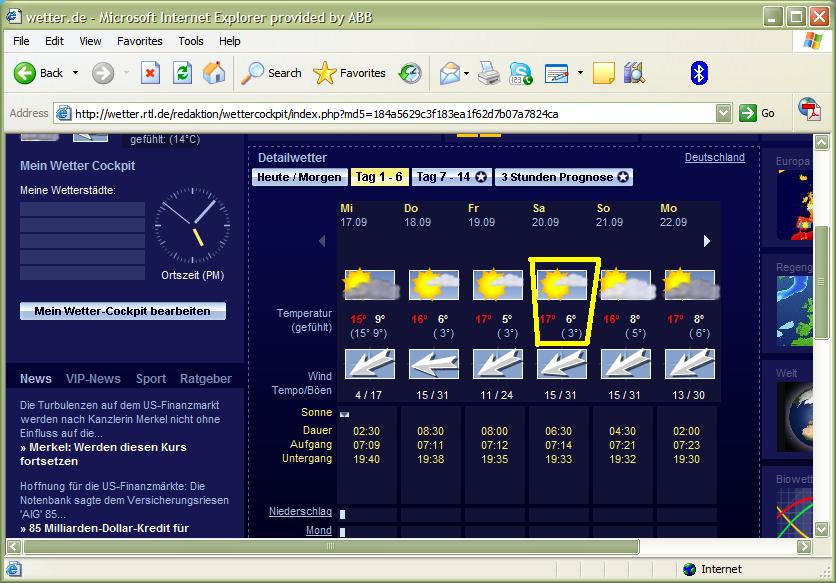836x583 pixels.
Task: Click Thursday 18.09 weather icon
Action: coord(434,284)
